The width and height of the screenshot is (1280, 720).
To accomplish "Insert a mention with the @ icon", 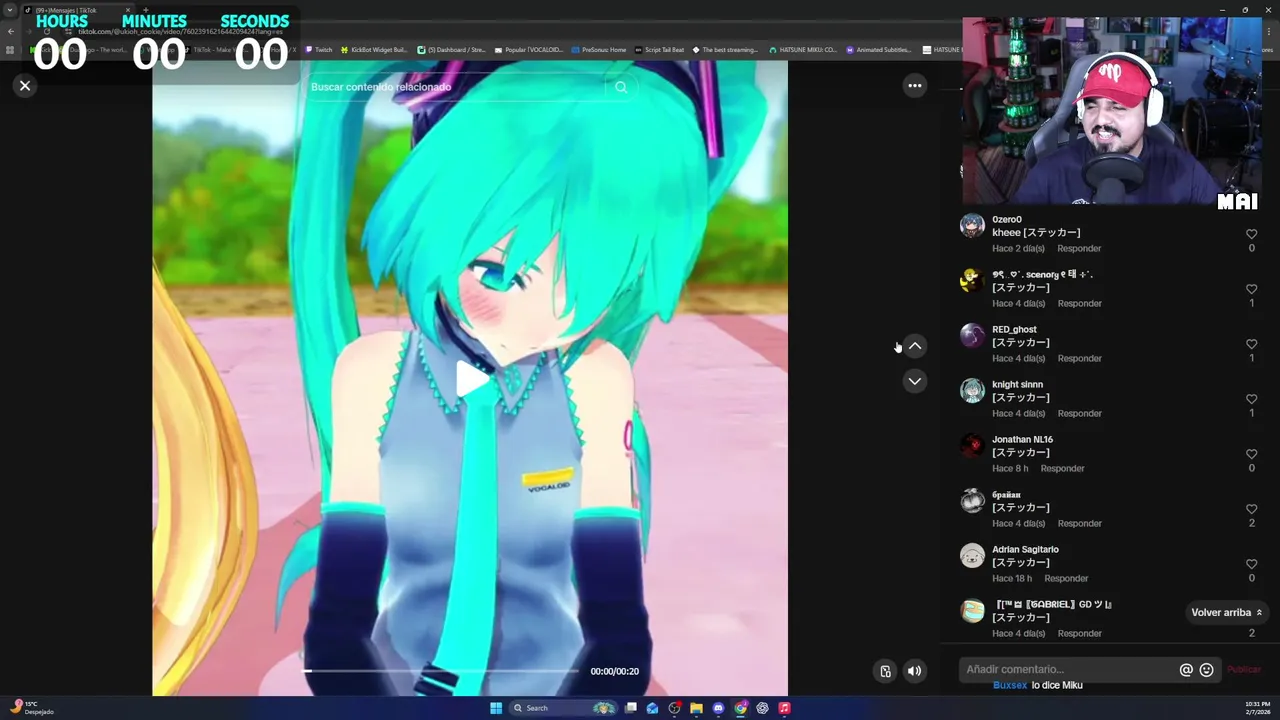I will pos(1186,670).
